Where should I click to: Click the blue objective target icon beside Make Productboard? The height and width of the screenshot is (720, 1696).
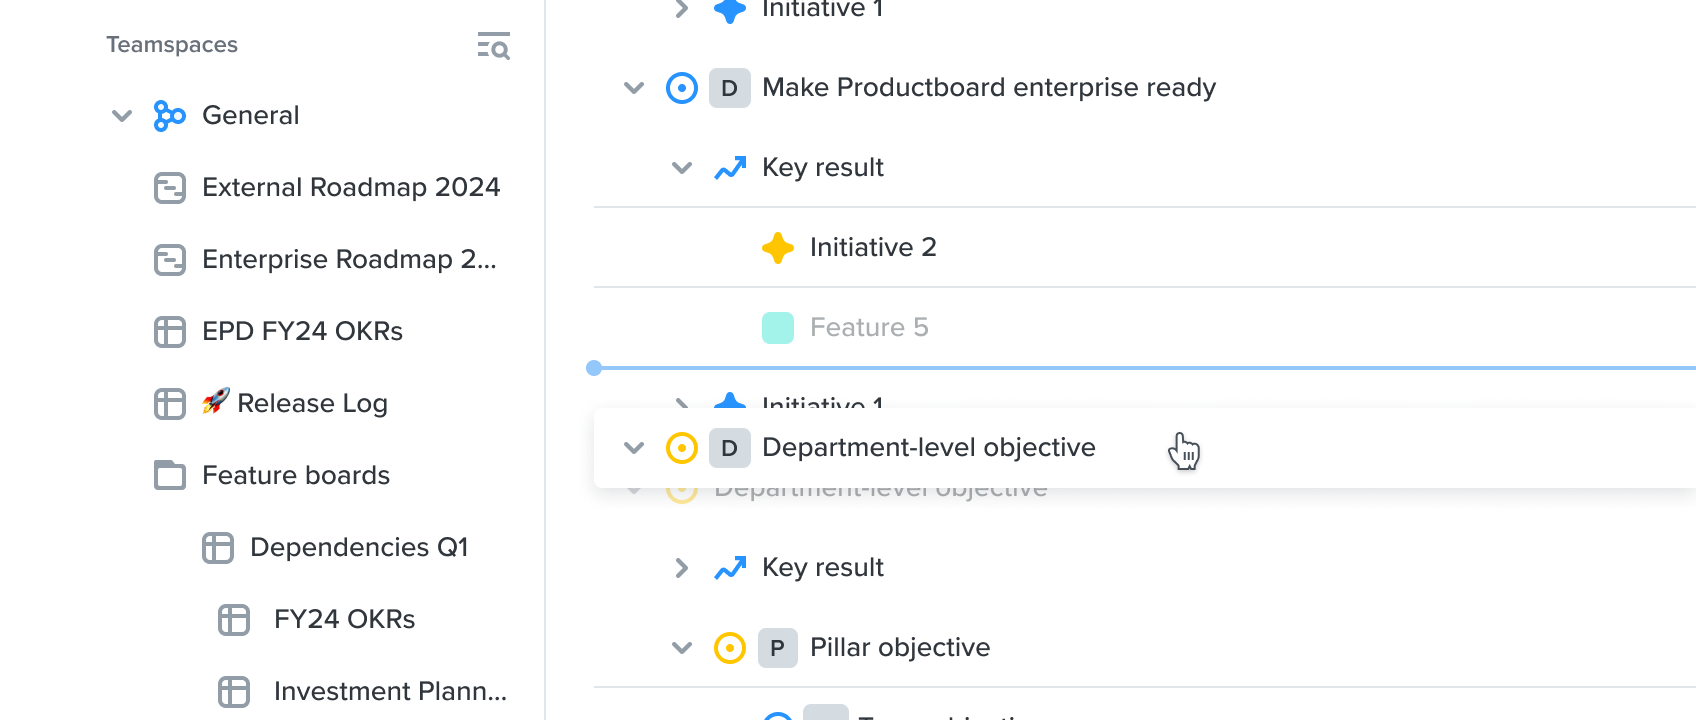point(682,88)
